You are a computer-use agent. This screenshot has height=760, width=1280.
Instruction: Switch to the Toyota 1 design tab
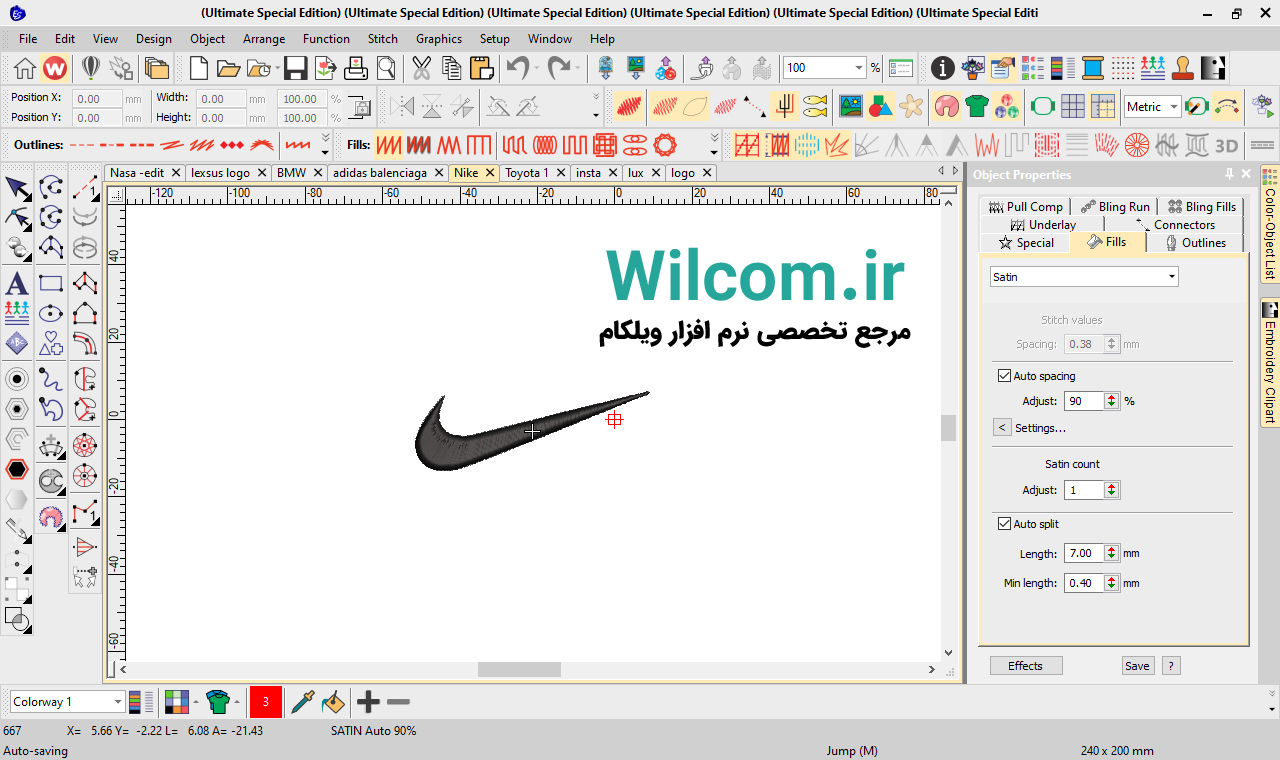[x=527, y=173]
